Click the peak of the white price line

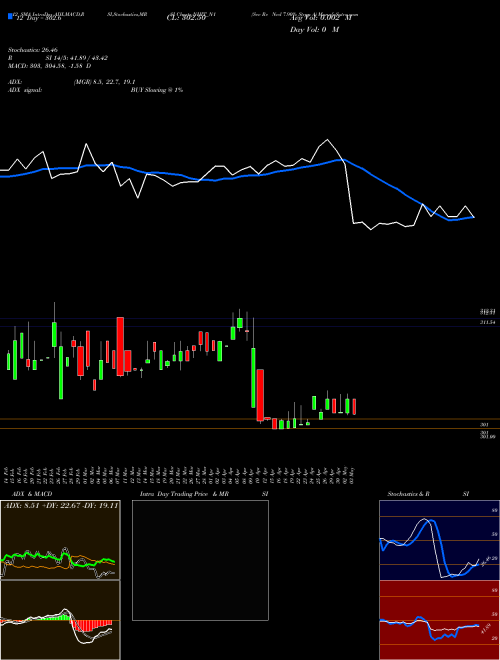coord(327,140)
